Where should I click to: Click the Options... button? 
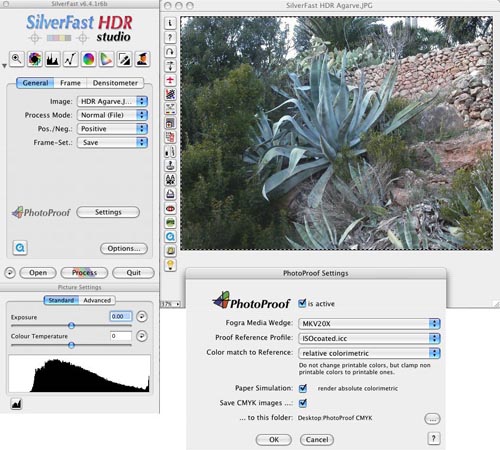pyautogui.click(x=124, y=248)
